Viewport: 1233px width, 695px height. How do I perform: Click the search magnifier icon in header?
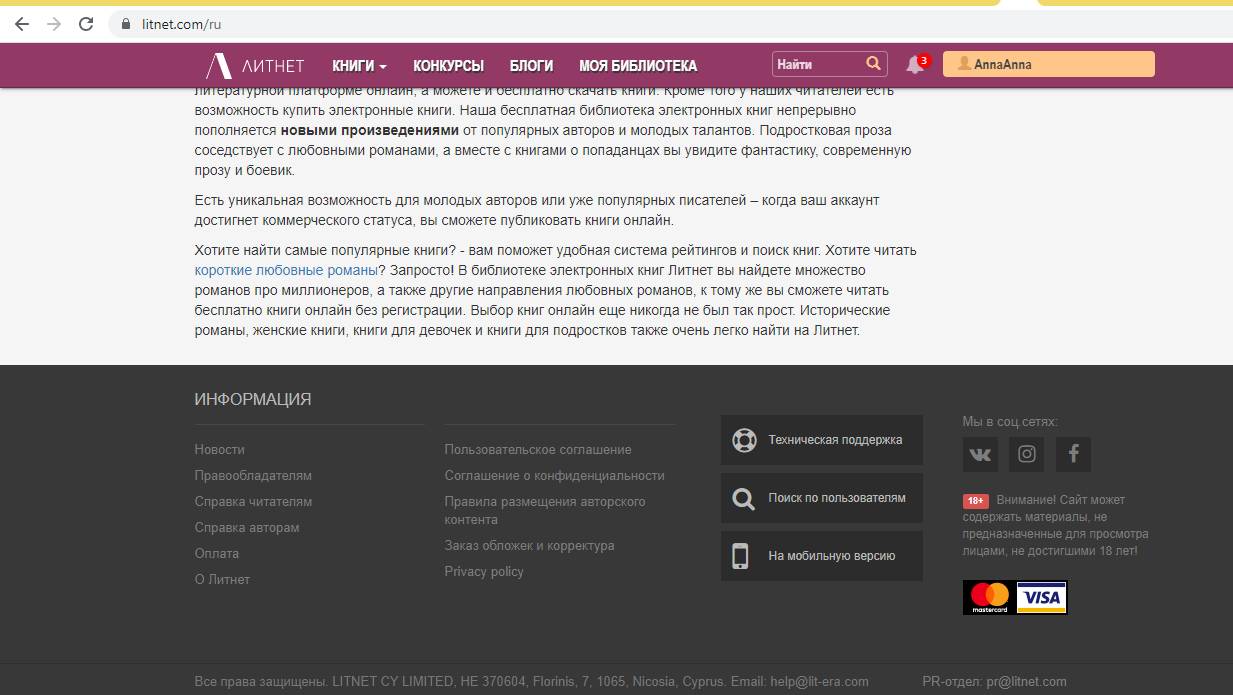[873, 64]
